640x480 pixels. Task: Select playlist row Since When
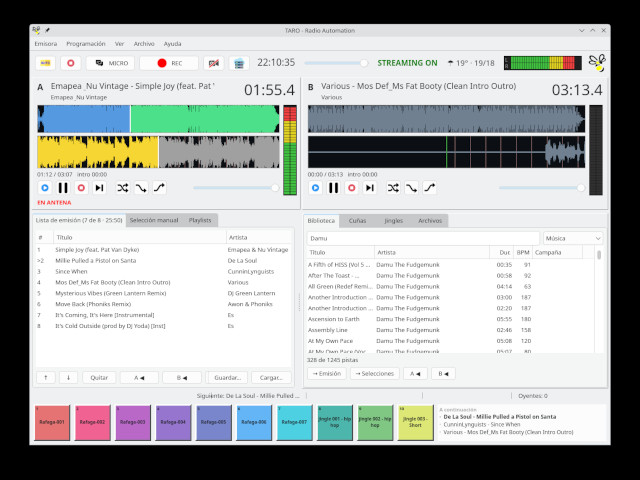tap(163, 271)
